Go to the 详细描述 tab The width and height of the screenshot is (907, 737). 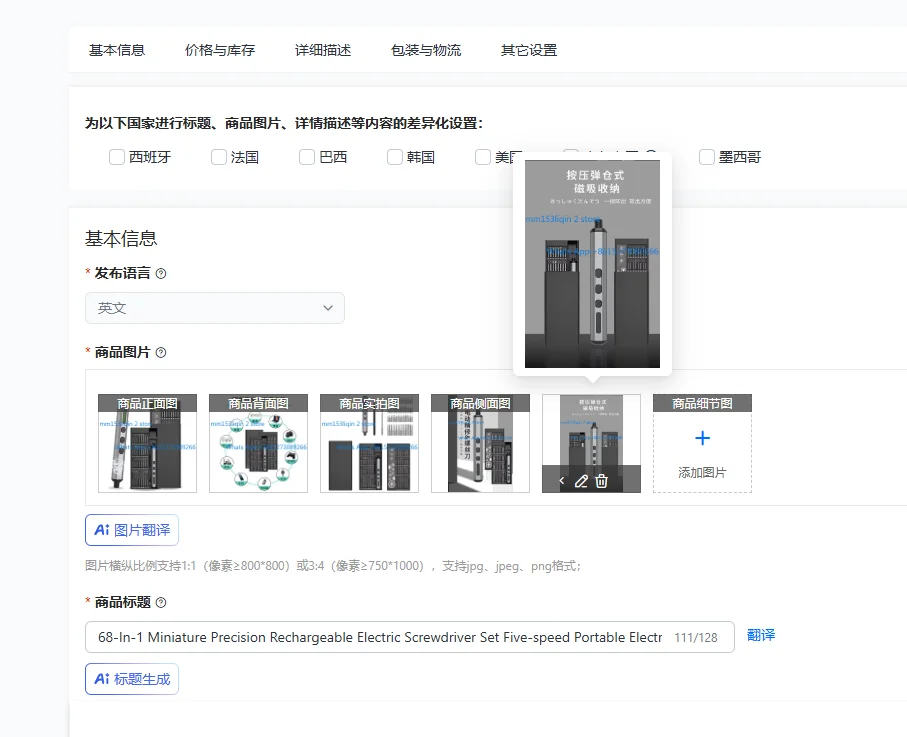323,50
